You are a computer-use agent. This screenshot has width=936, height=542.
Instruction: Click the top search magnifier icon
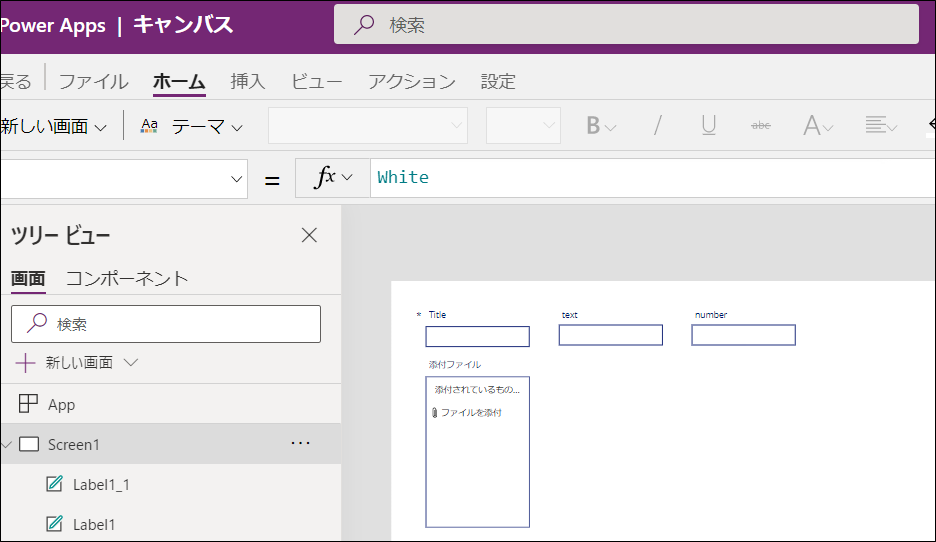point(364,25)
